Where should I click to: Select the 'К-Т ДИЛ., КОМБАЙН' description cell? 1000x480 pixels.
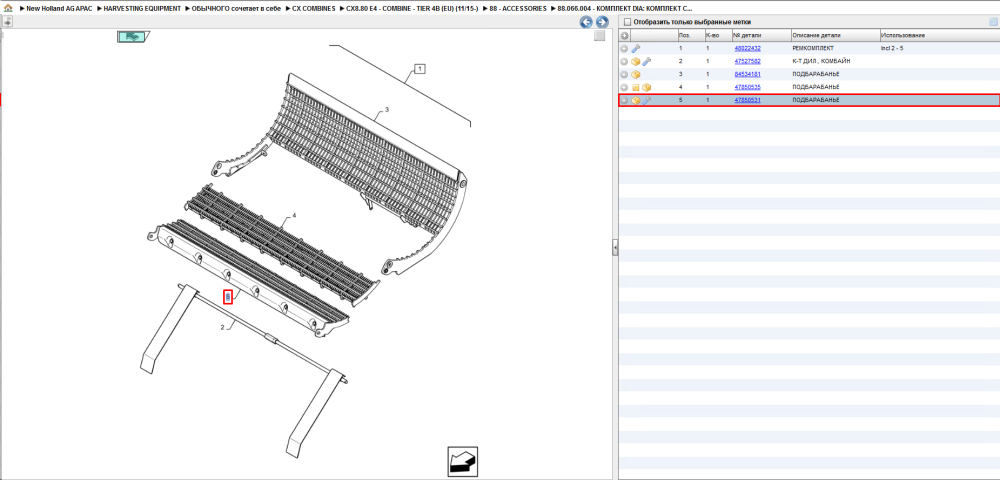coord(821,61)
